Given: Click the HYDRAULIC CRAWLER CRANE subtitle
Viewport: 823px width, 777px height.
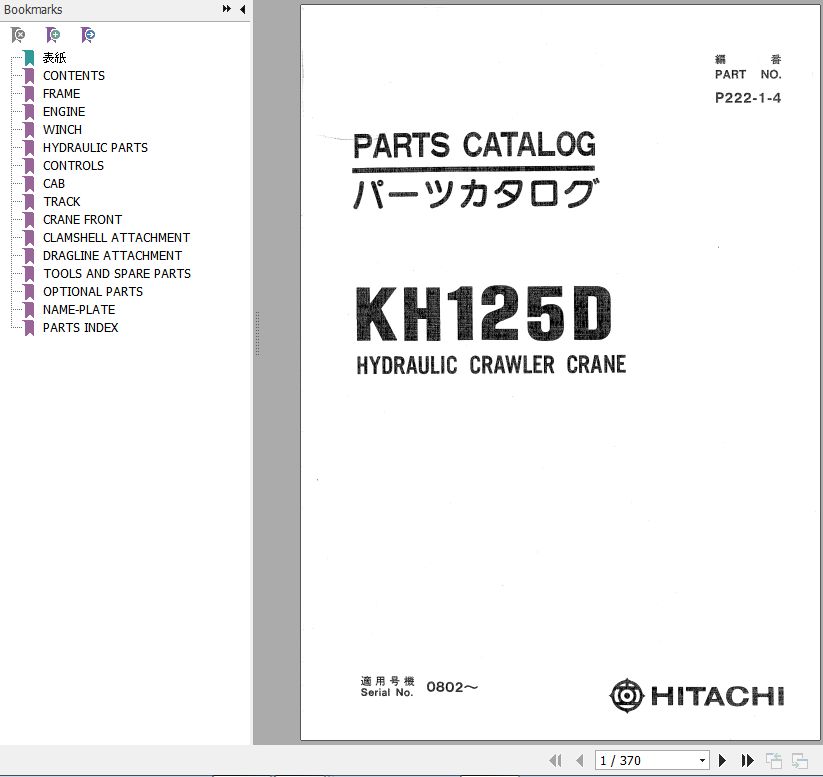Looking at the screenshot, I should point(491,365).
